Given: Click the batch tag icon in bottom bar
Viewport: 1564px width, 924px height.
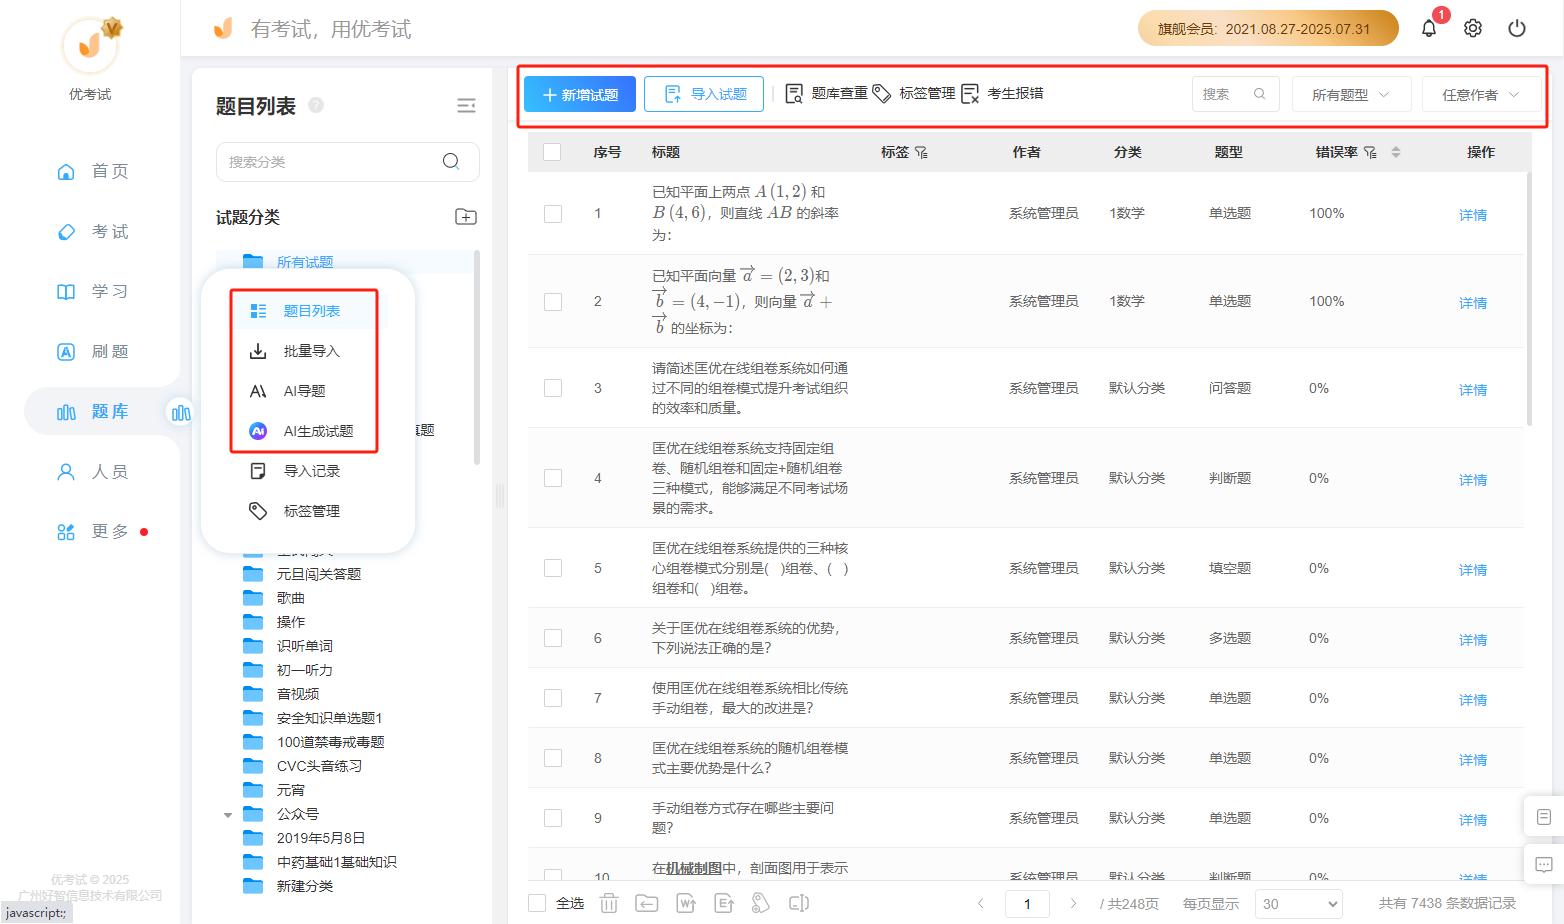Looking at the screenshot, I should [761, 903].
